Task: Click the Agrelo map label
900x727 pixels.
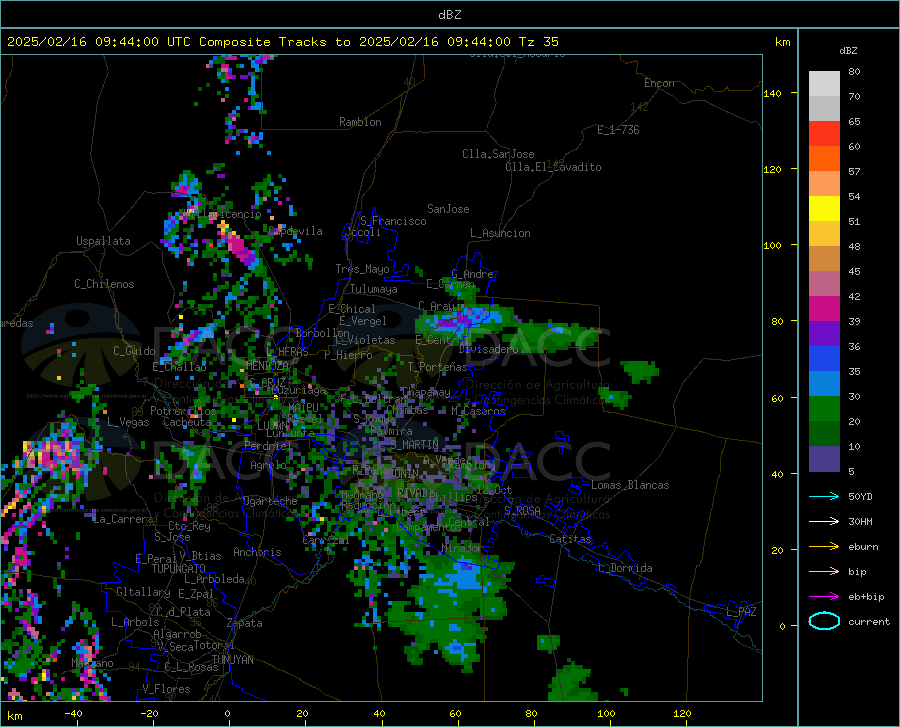Action: click(268, 465)
